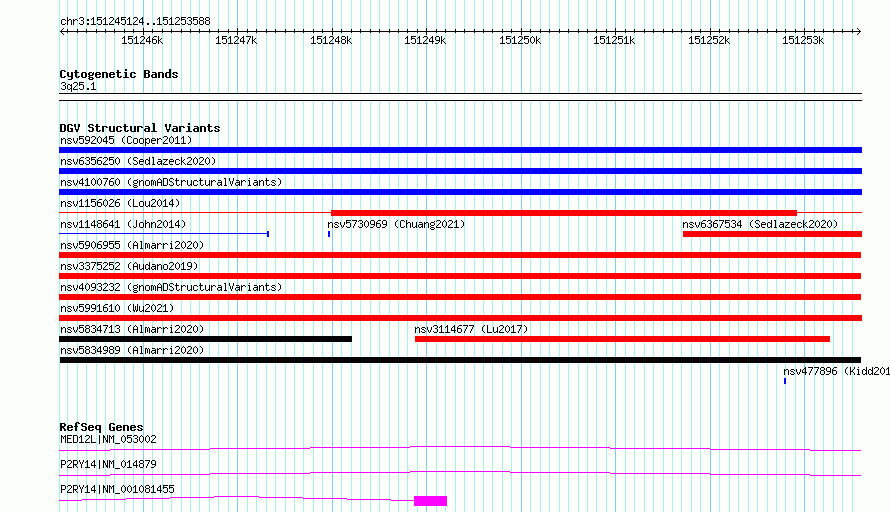The height and width of the screenshot is (512, 890).
Task: Click the nsv5834713 (Almarri2020) variant label
Action: tap(132, 329)
